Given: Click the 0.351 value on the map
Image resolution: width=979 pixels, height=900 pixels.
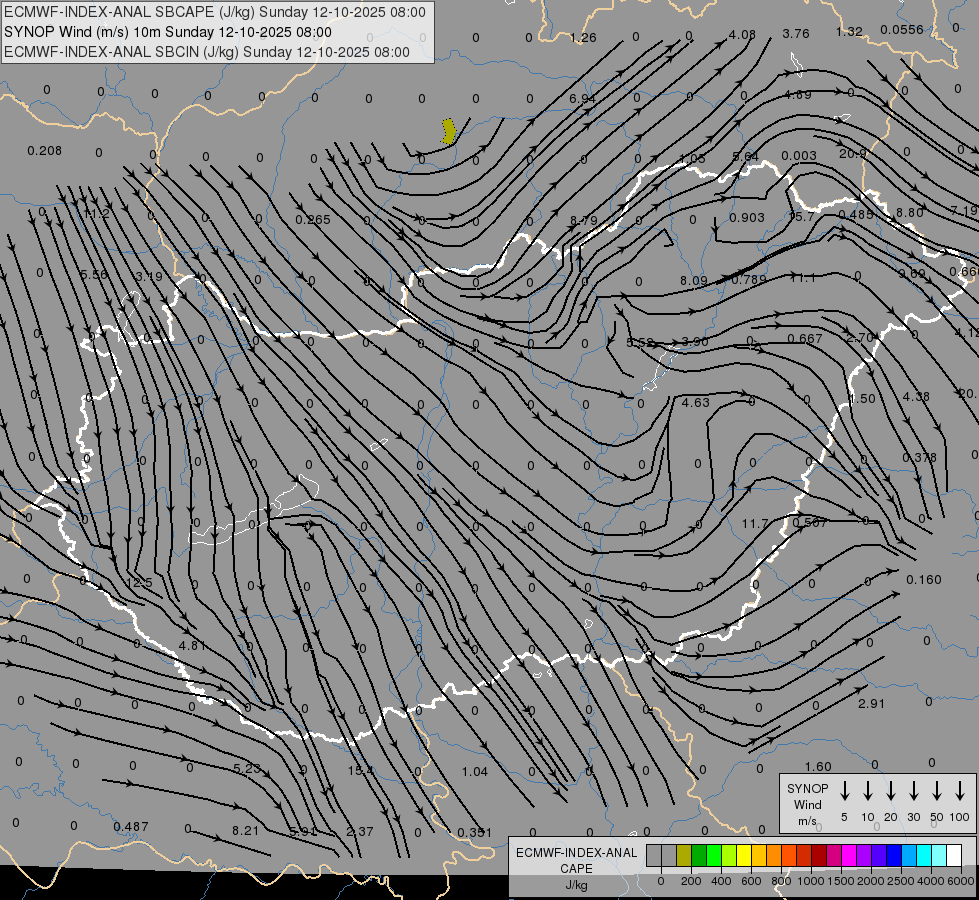Looking at the screenshot, I should pos(475,833).
